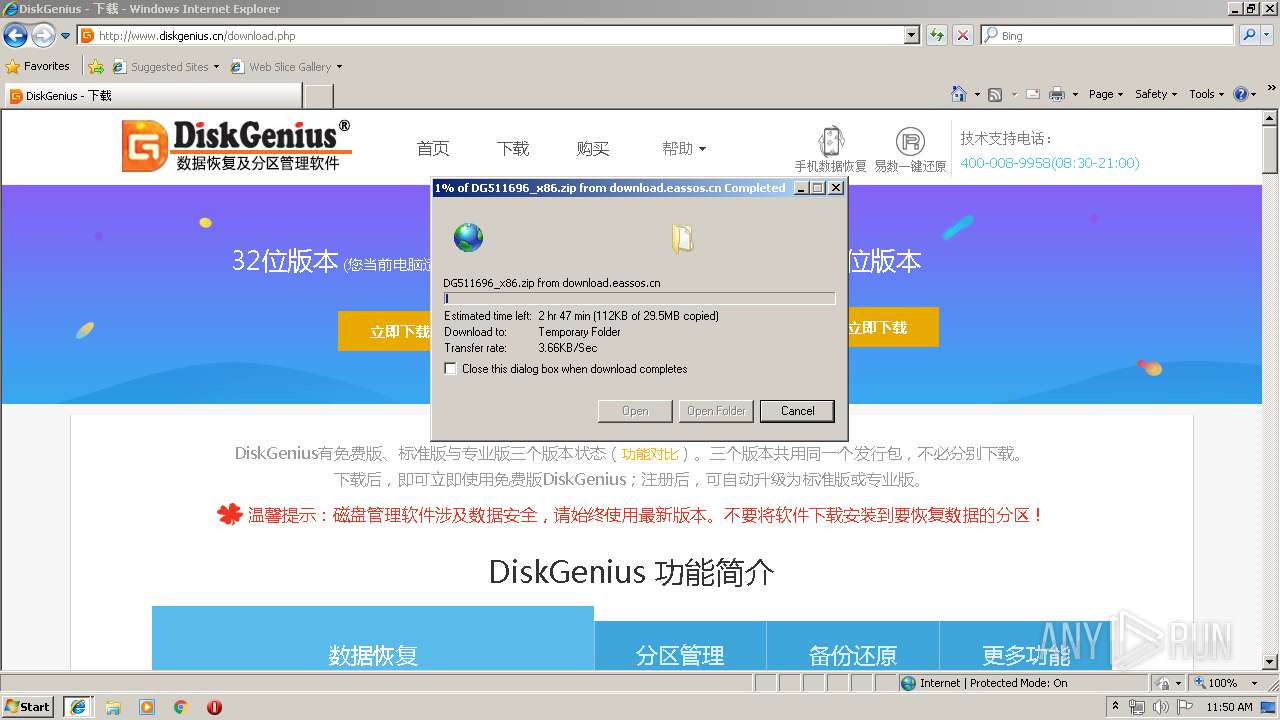1280x720 pixels.
Task: Click the volume icon in system tray
Action: point(1161,707)
